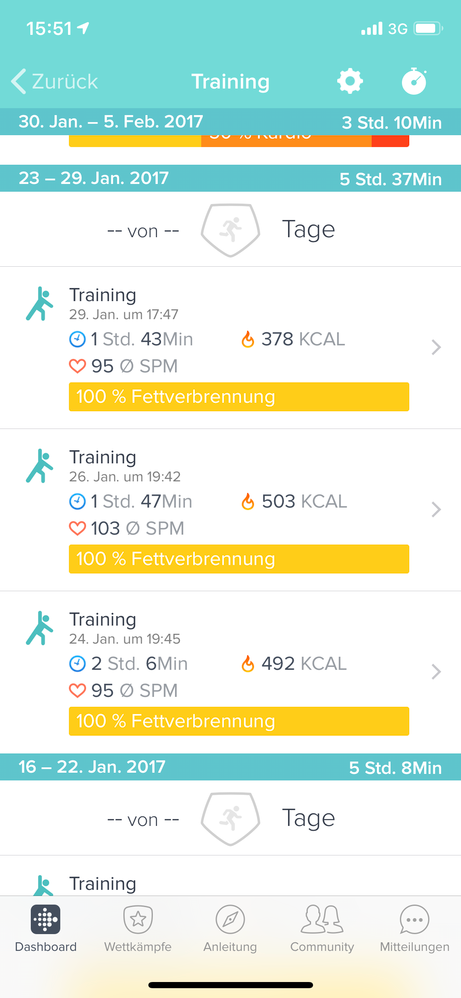Screen dimensions: 461x998
Task: Tap the 30. Jan. – 5. Feb. header
Action: tap(230, 122)
